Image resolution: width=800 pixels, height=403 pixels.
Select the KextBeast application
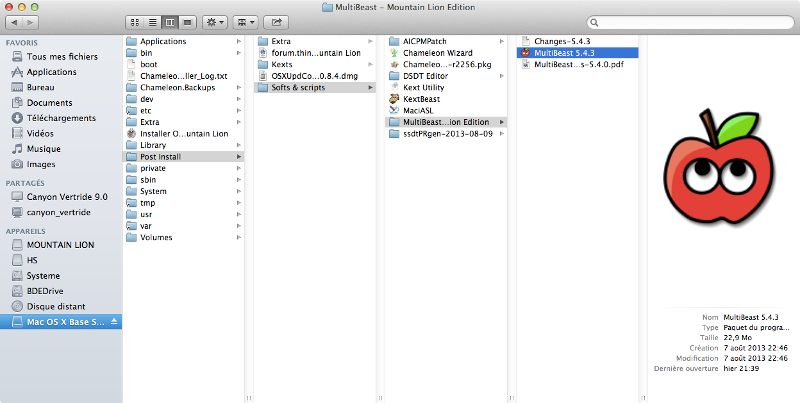(x=445, y=99)
